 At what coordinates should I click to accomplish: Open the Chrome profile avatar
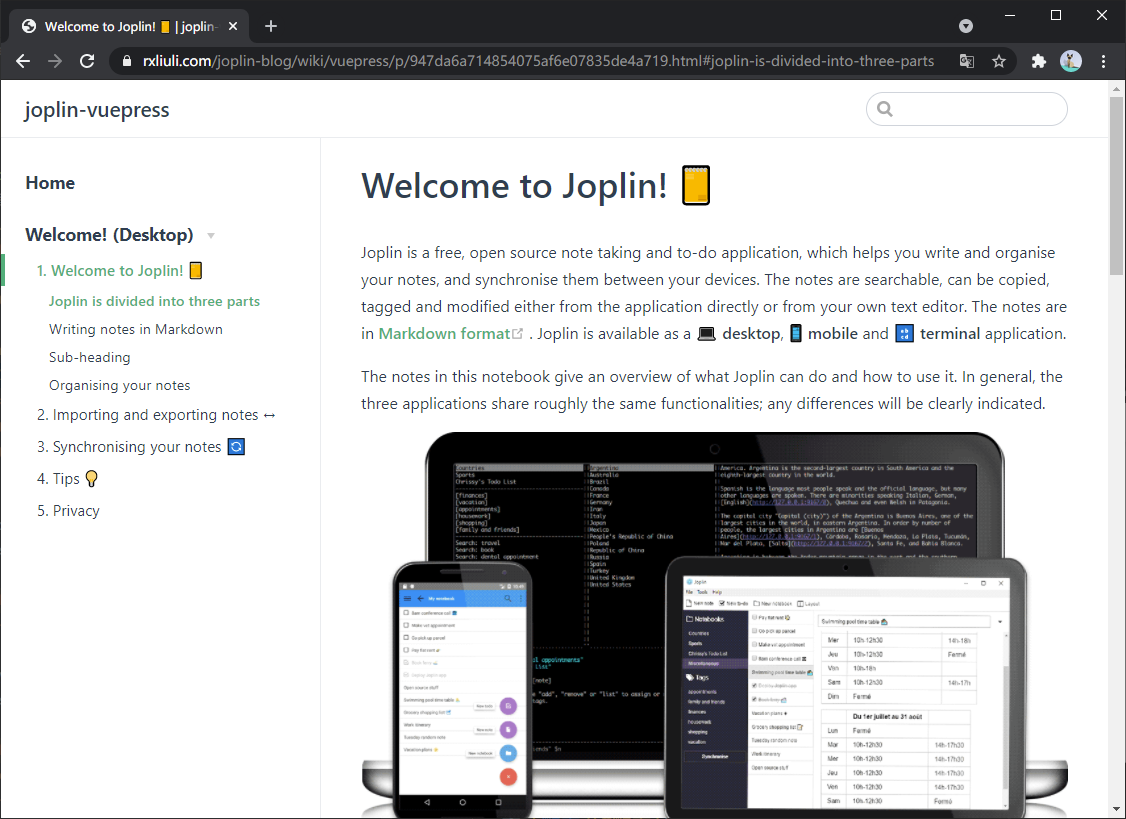[1071, 61]
